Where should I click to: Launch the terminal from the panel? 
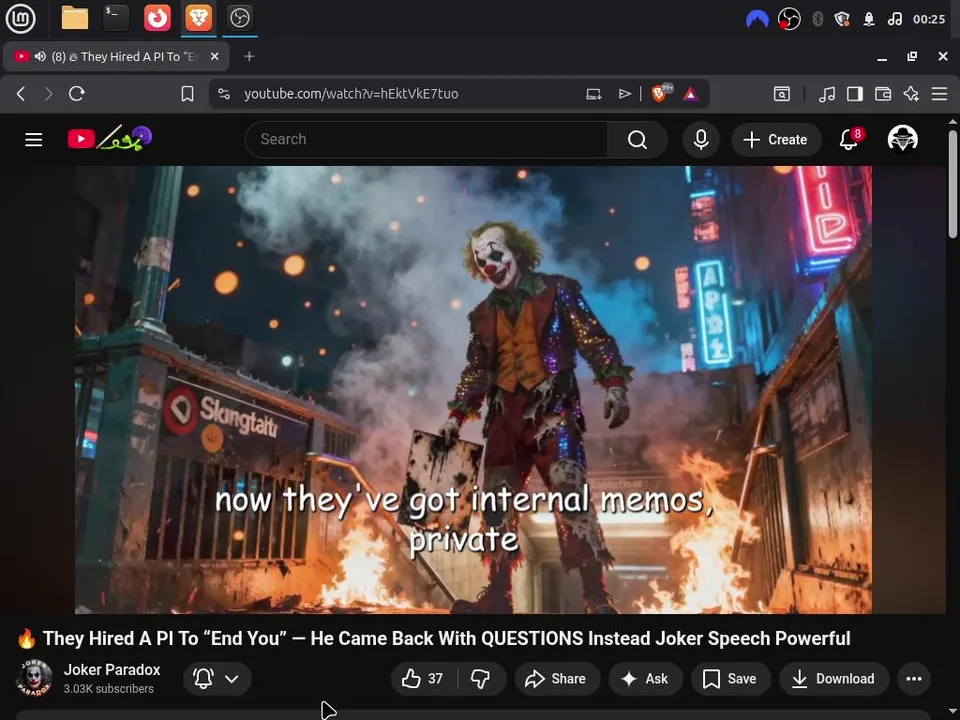tap(116, 18)
